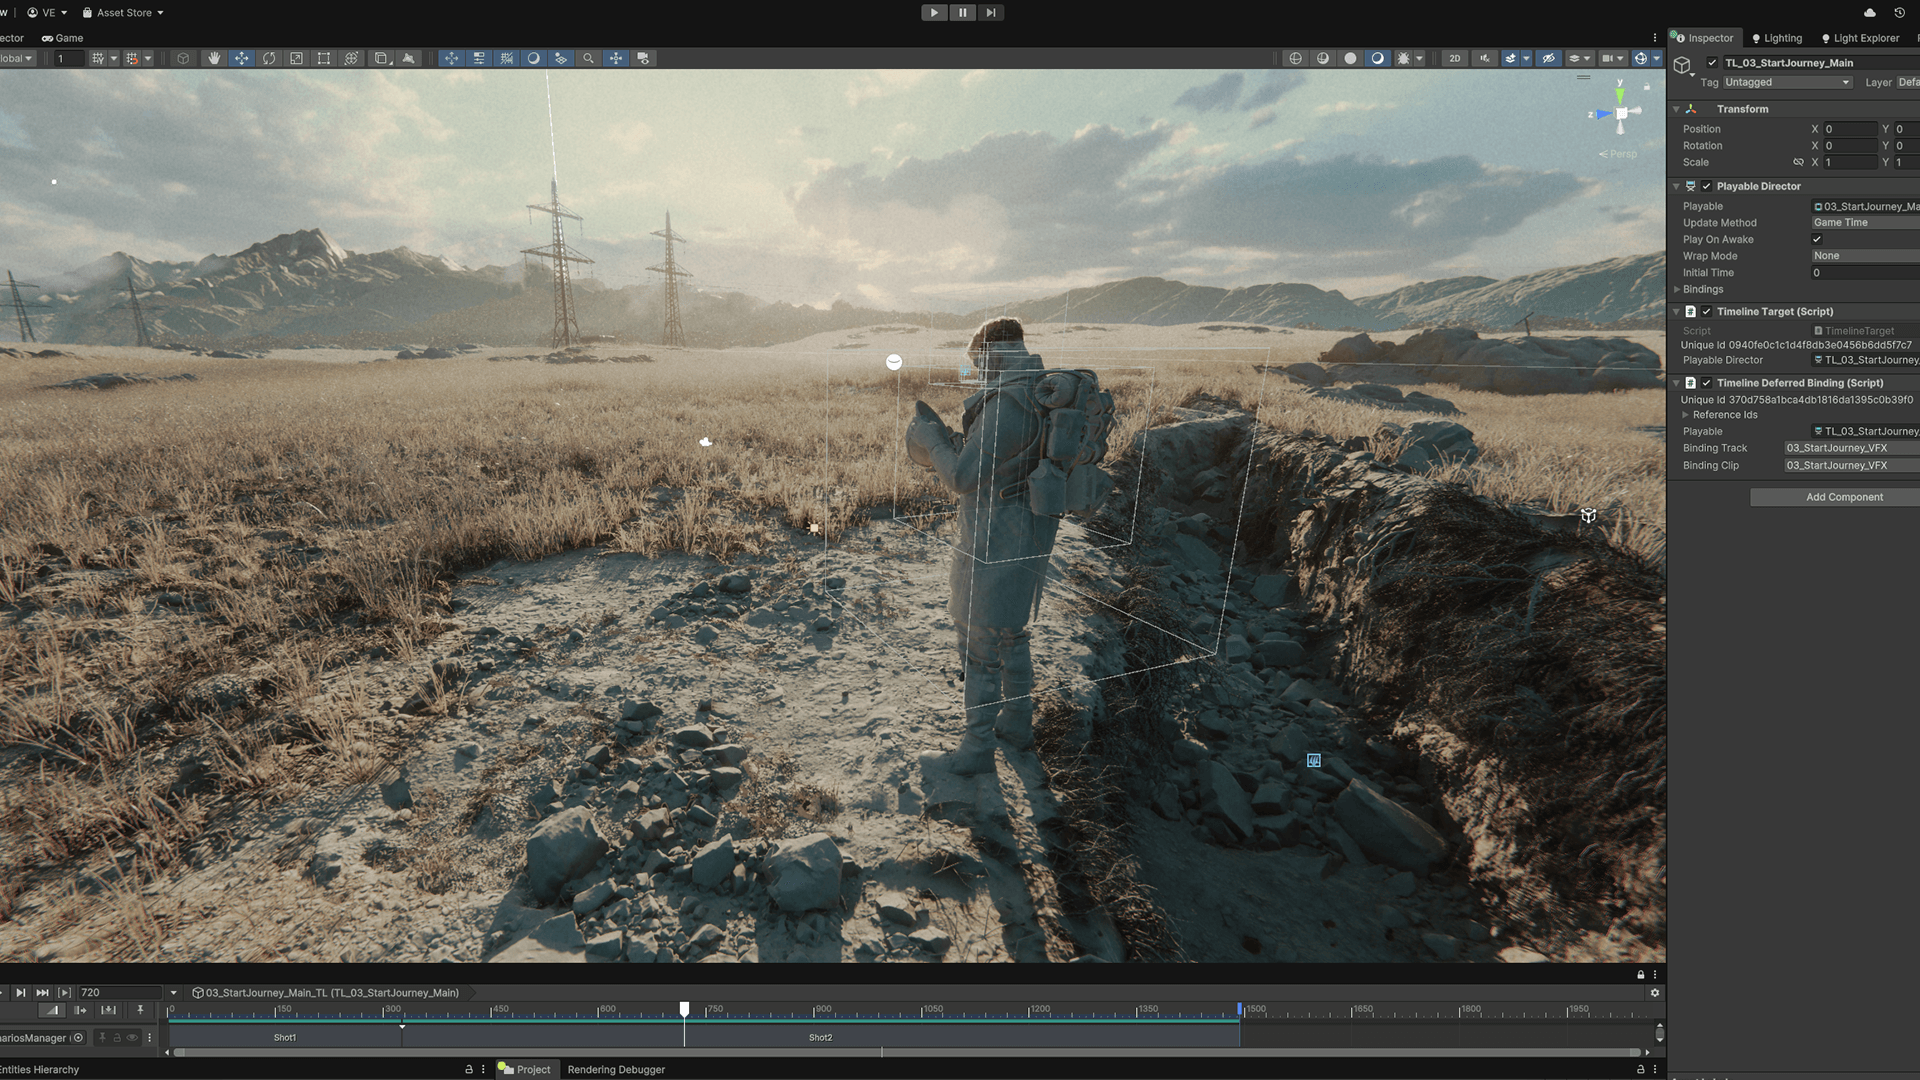The width and height of the screenshot is (1920, 1080).
Task: Toggle the scene gizmo rotation lock
Action: pos(1647,86)
